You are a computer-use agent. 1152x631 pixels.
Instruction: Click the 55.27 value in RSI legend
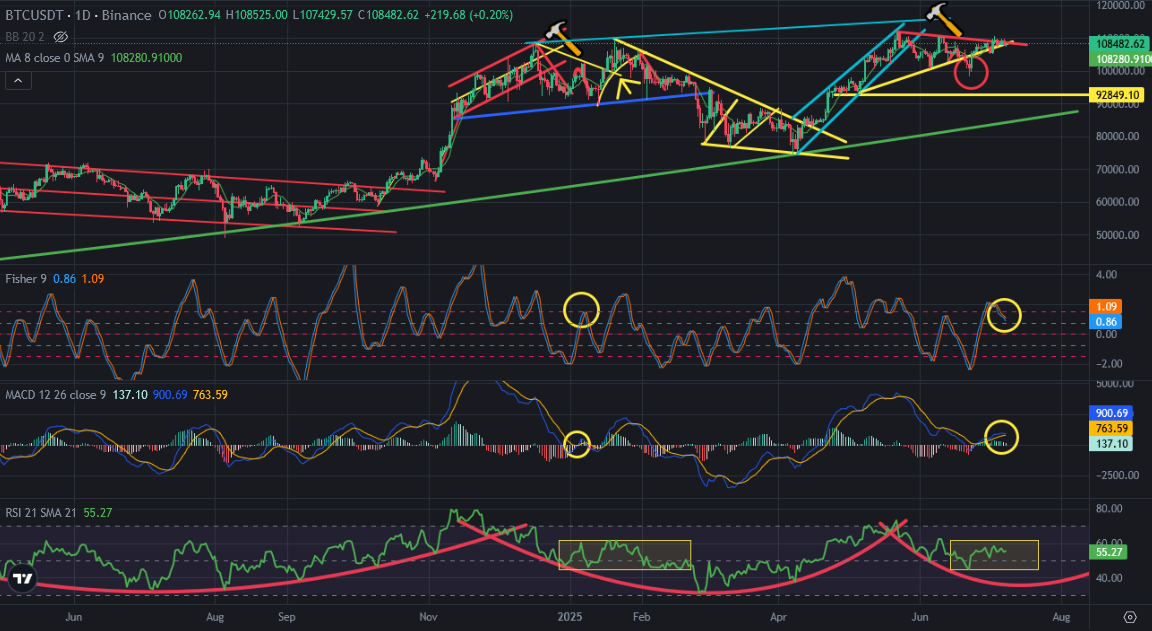tap(98, 513)
